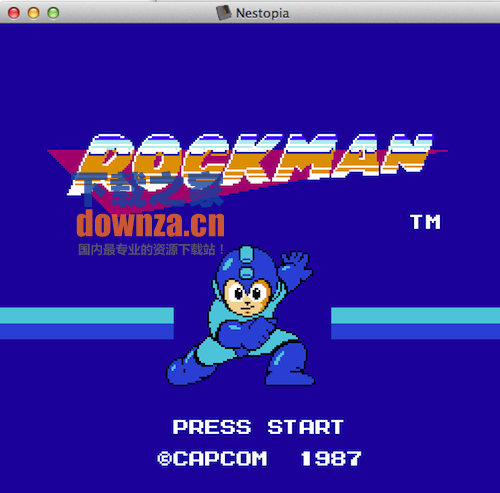Click the Rockman character sprite

tap(240, 315)
